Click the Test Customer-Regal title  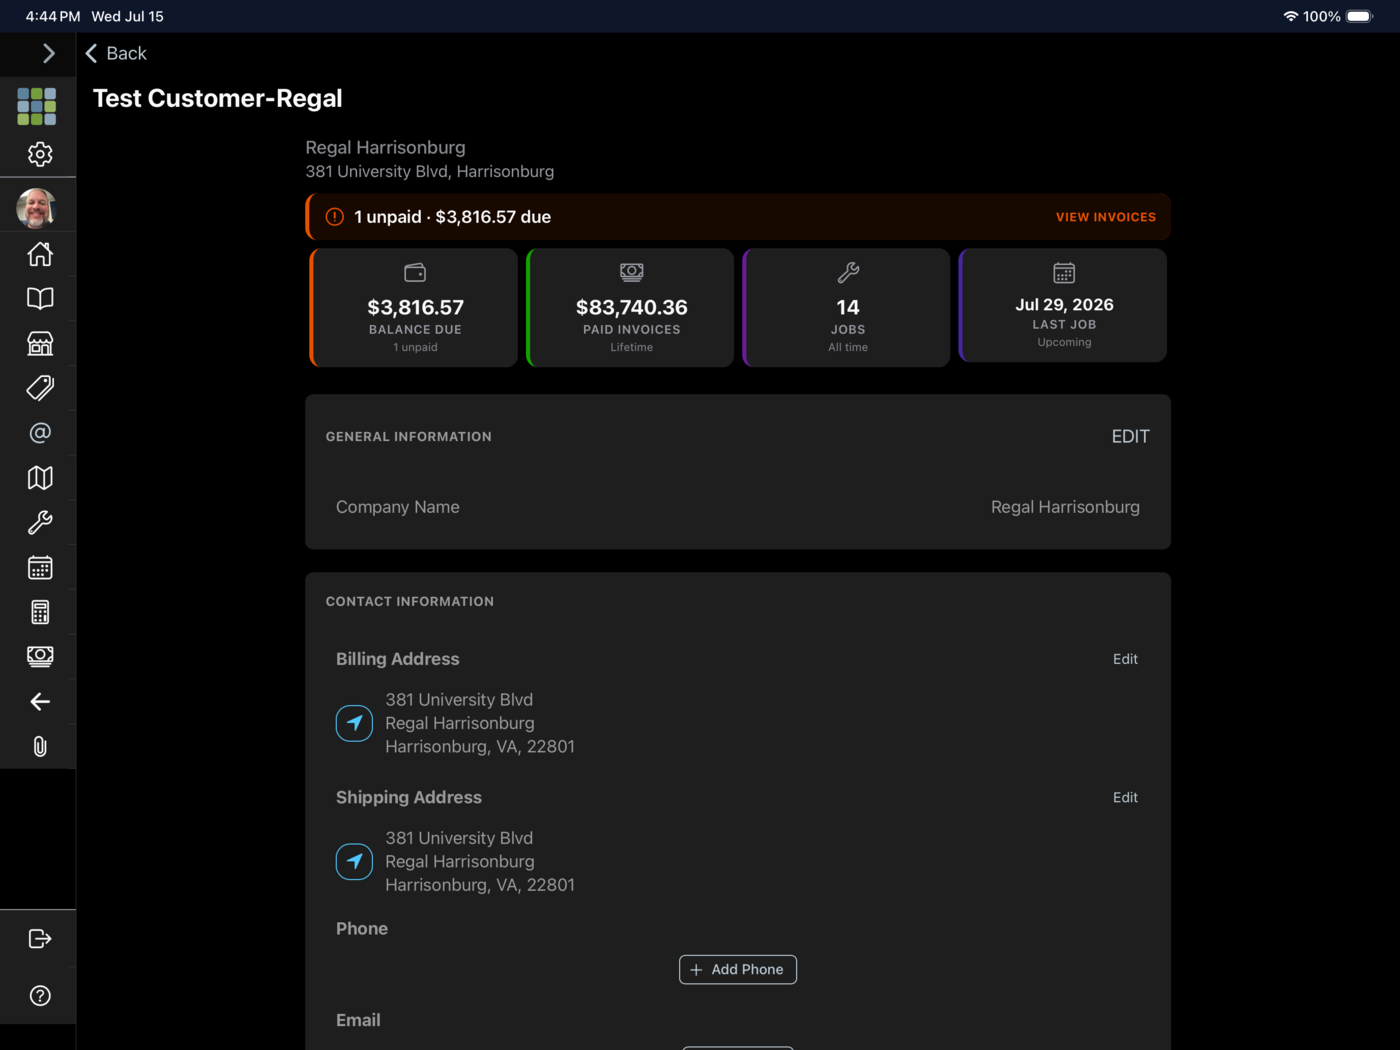pyautogui.click(x=218, y=98)
